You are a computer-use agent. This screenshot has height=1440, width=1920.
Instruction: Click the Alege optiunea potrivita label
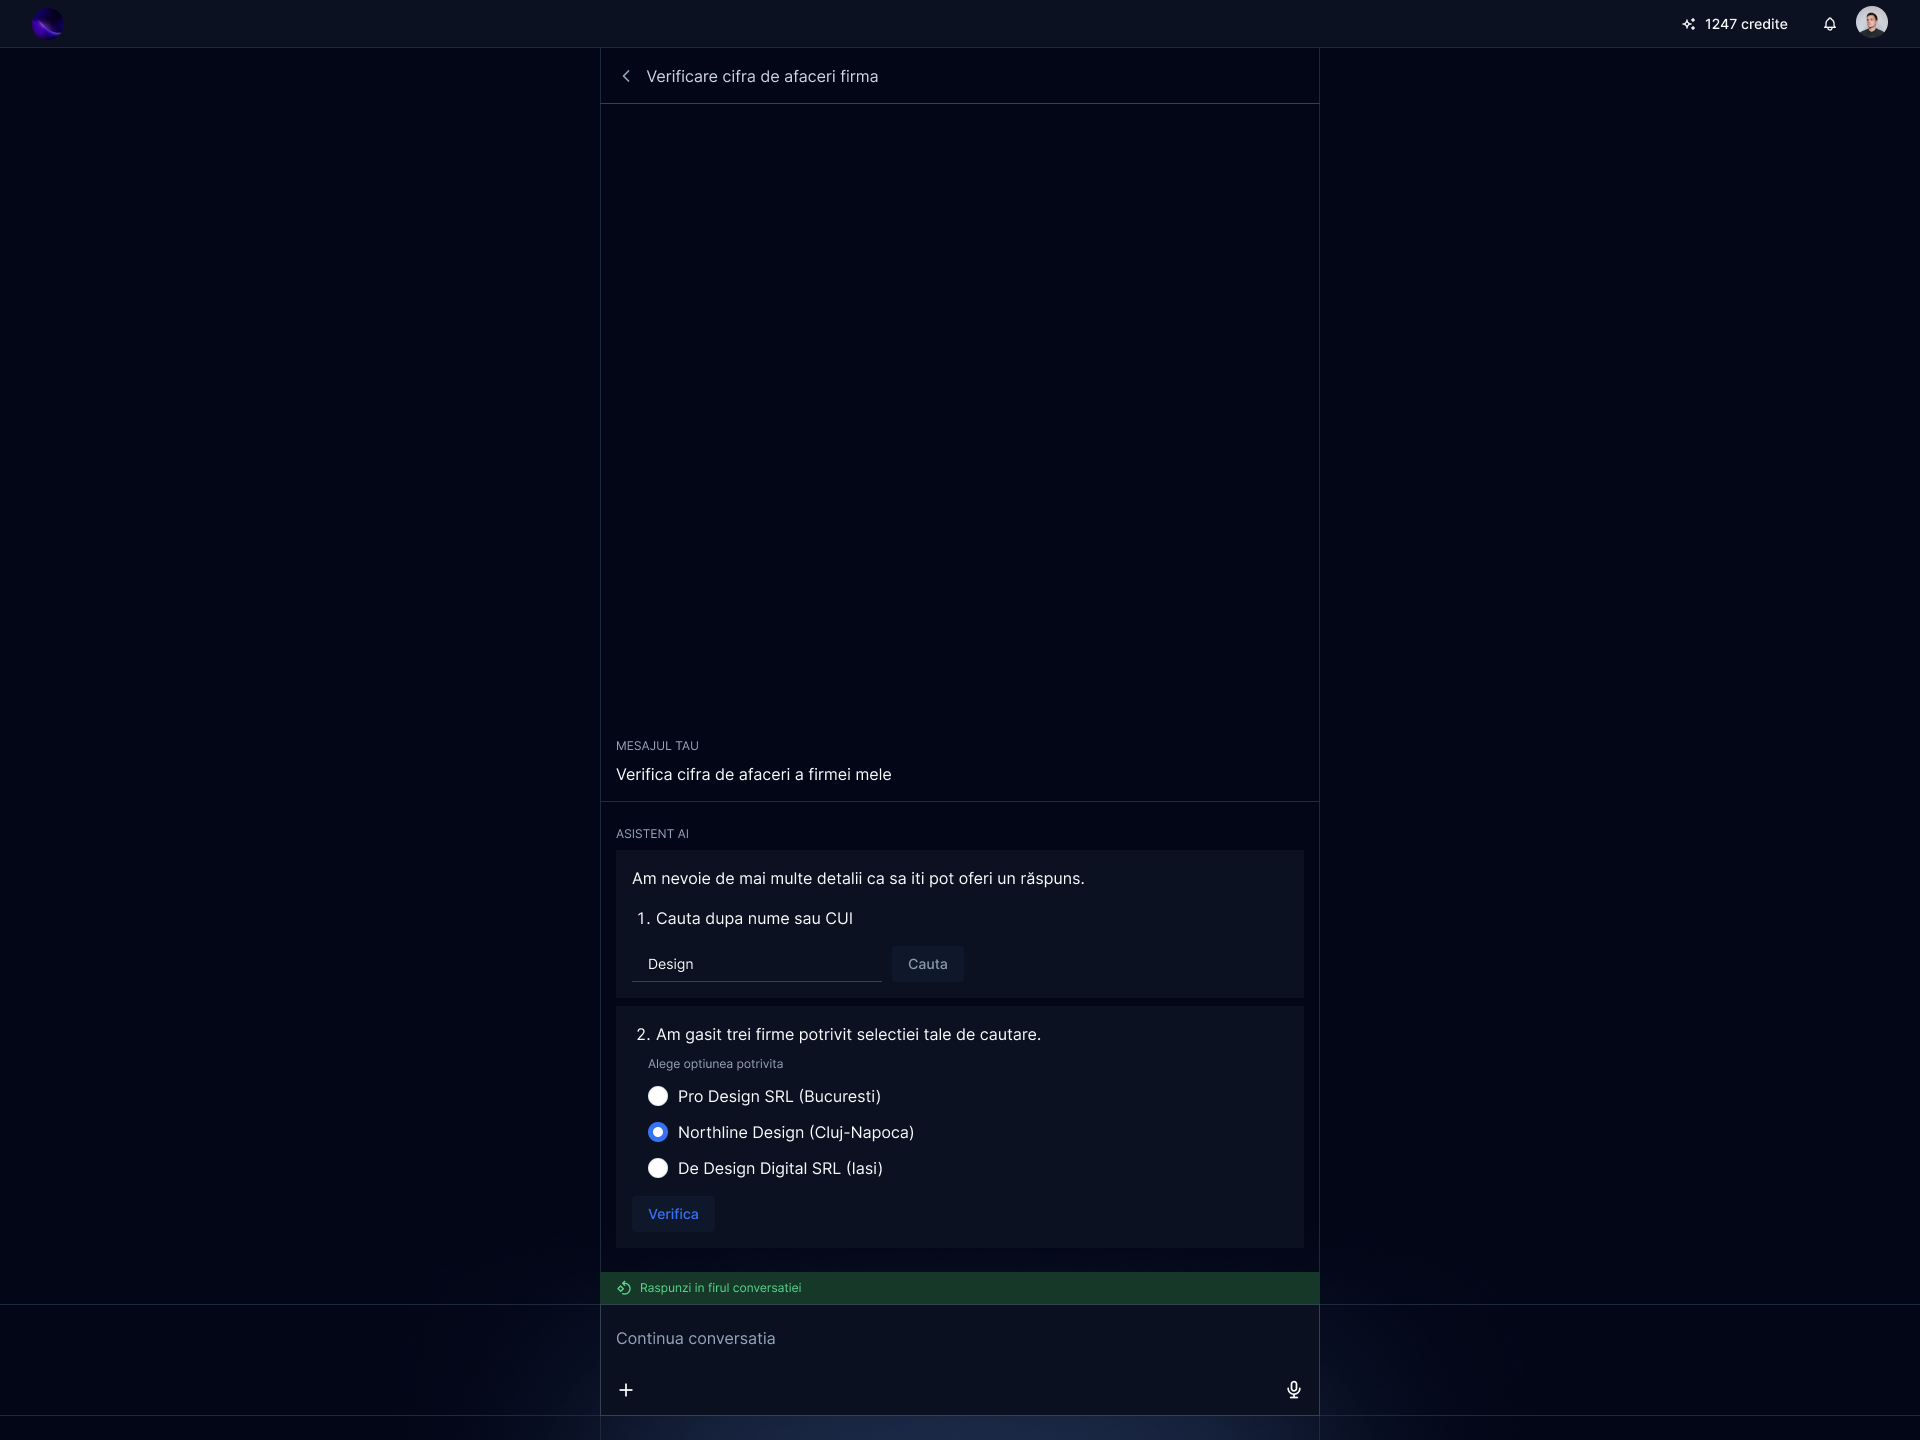pos(715,1064)
